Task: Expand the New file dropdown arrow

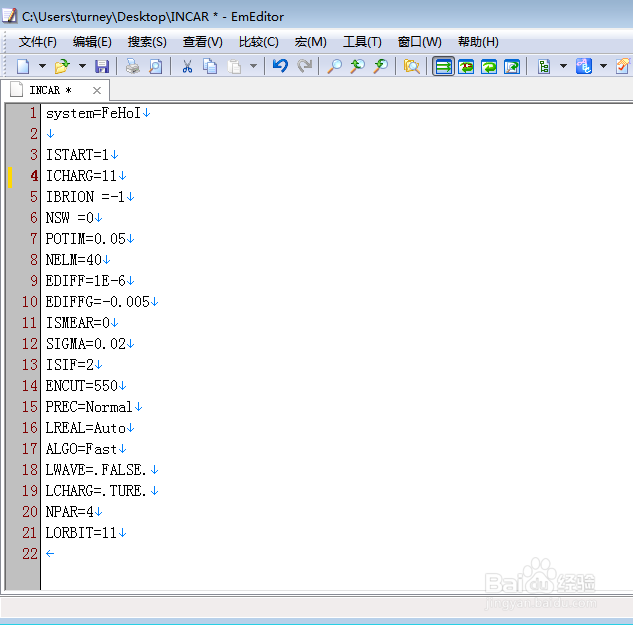Action: tap(42, 66)
